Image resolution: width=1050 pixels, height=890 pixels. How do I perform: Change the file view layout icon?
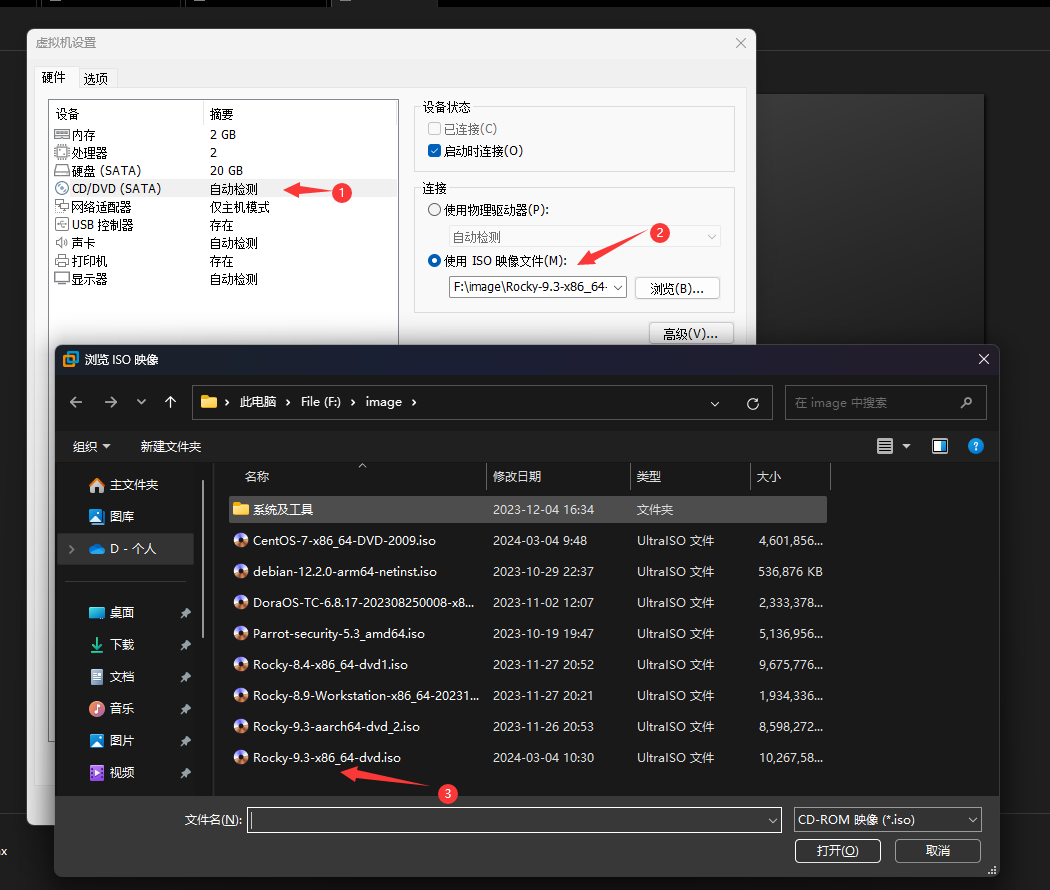pos(885,446)
